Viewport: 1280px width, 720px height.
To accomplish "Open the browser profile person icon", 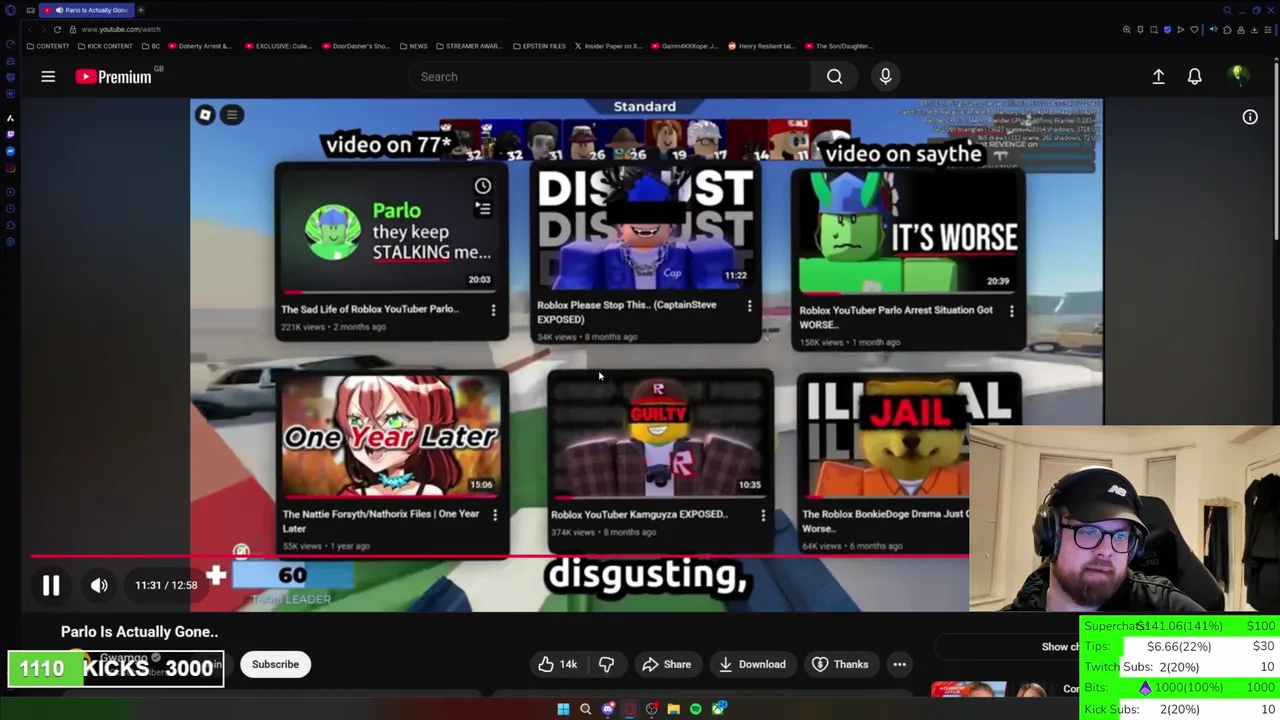I will click(x=1241, y=30).
